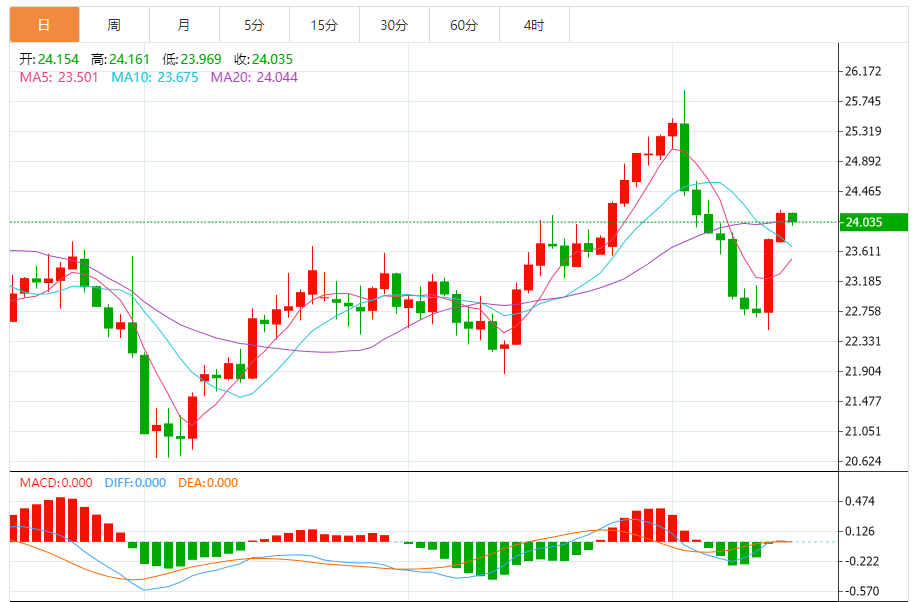The image size is (914, 602).
Task: Click the 23.611 price axis label
Action: 863,251
